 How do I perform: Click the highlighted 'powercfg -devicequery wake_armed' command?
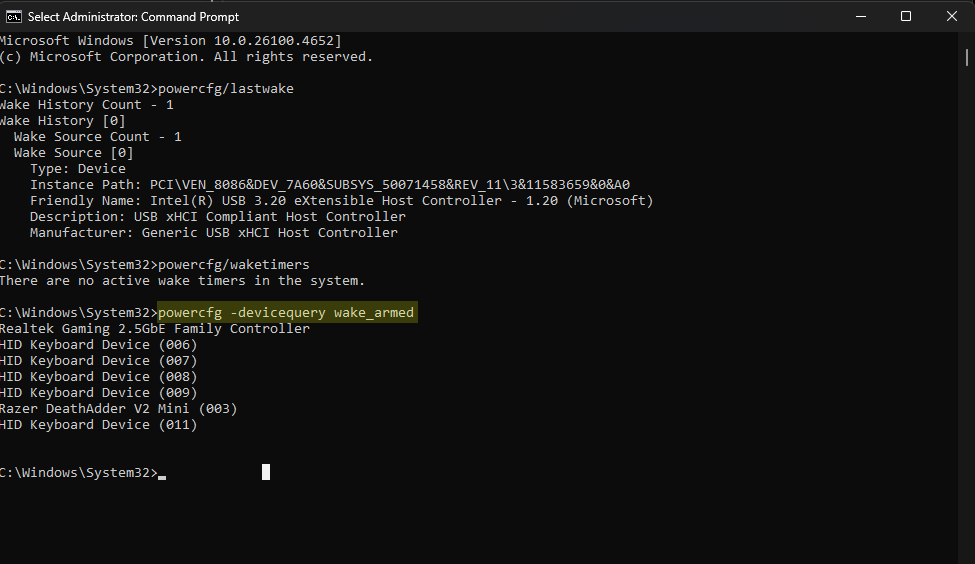[286, 313]
